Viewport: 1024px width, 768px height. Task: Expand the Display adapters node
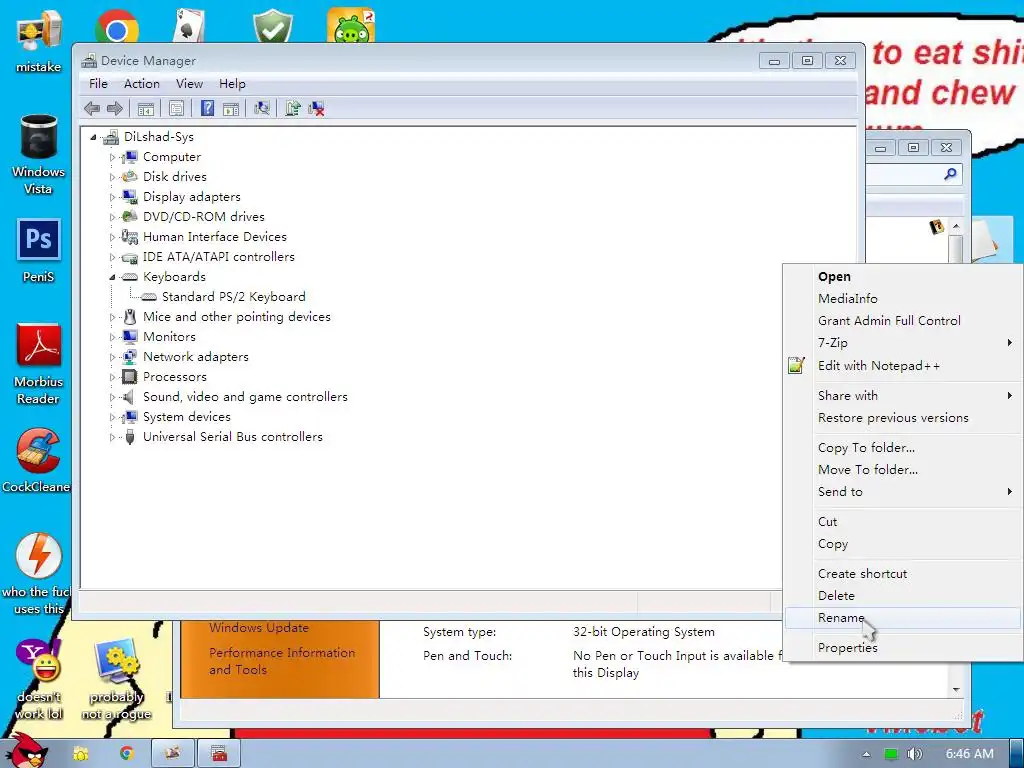(112, 197)
